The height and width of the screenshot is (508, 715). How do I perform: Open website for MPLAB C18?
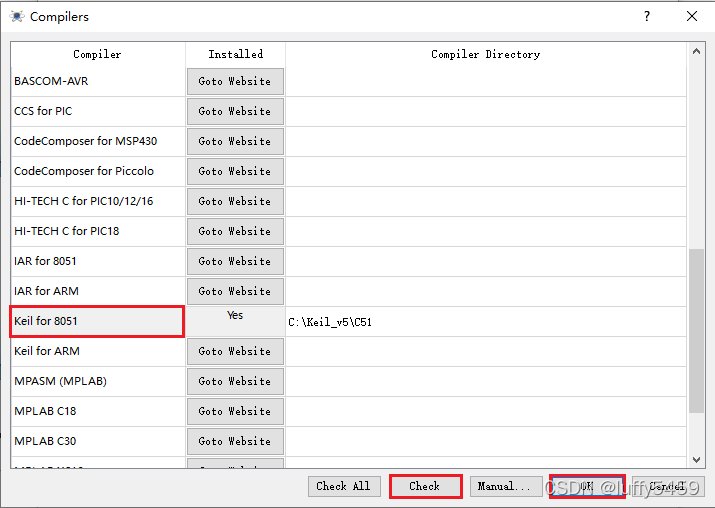[x=235, y=412]
